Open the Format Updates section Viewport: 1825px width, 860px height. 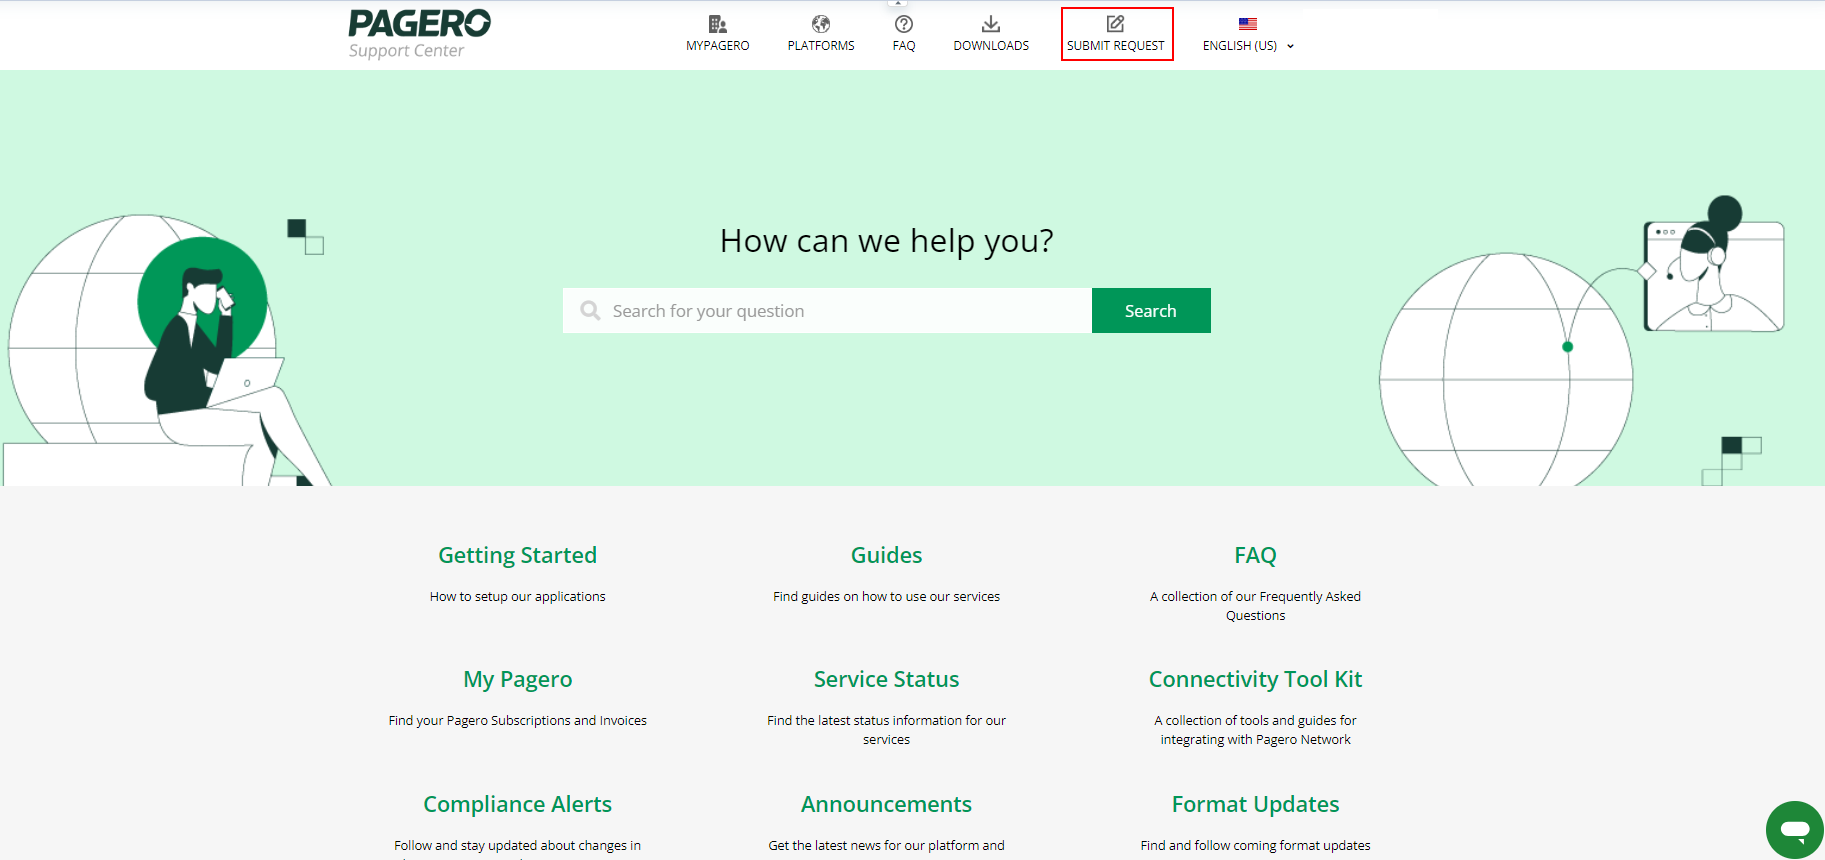[1256, 804]
